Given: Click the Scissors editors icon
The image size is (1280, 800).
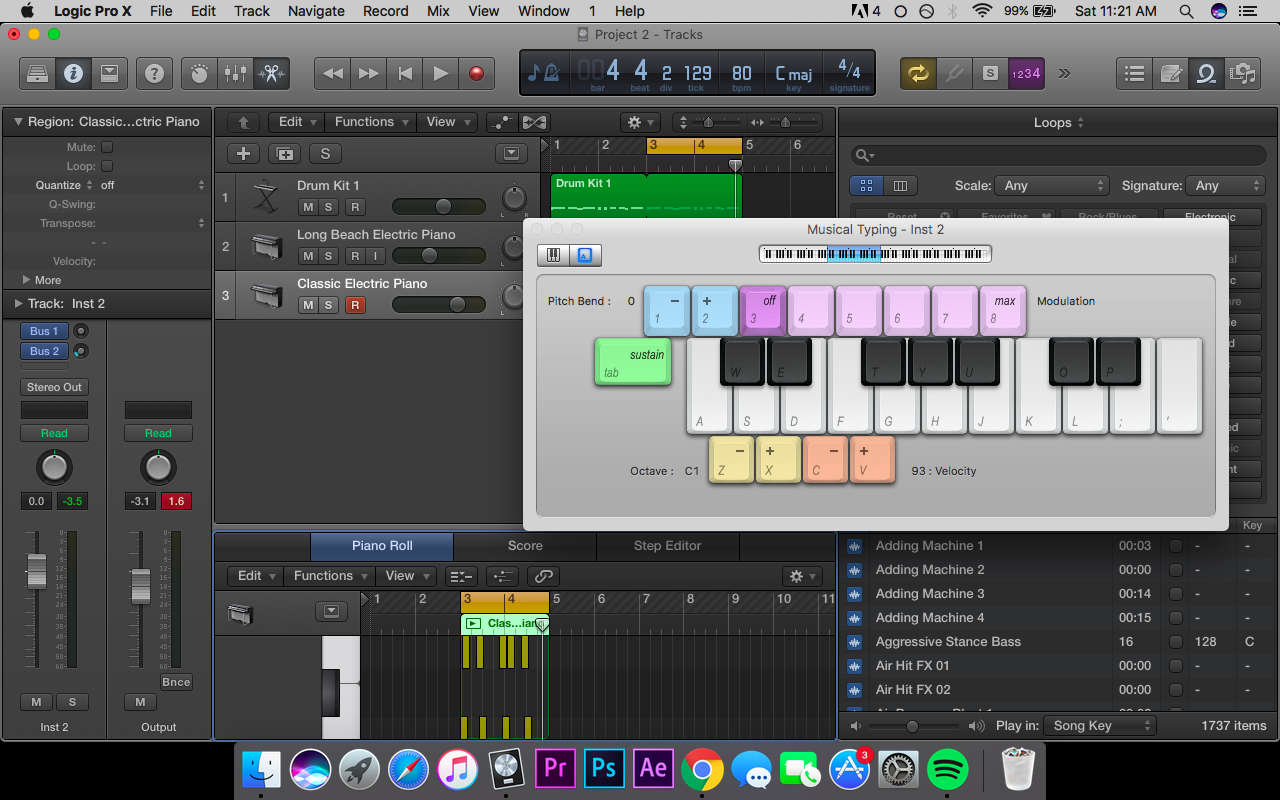Looking at the screenshot, I should tap(269, 73).
